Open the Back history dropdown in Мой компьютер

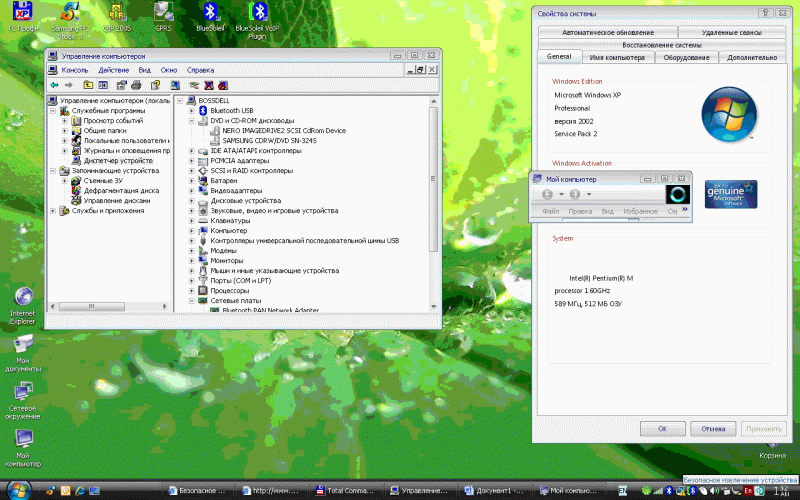point(561,194)
